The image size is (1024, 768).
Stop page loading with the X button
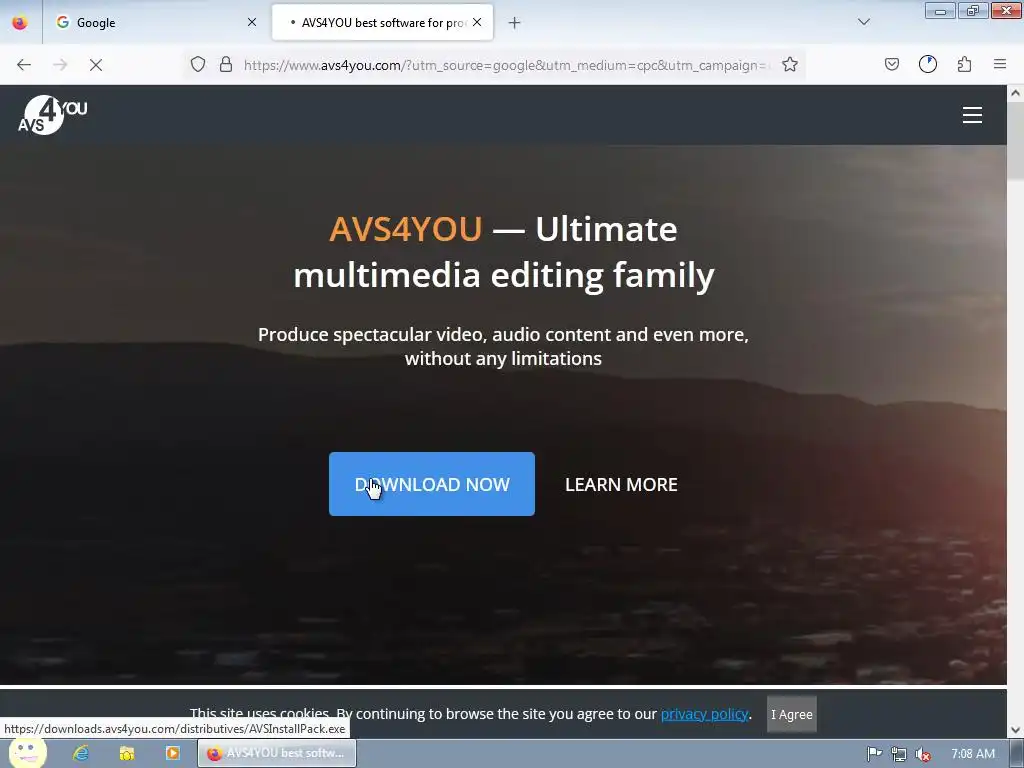[96, 65]
